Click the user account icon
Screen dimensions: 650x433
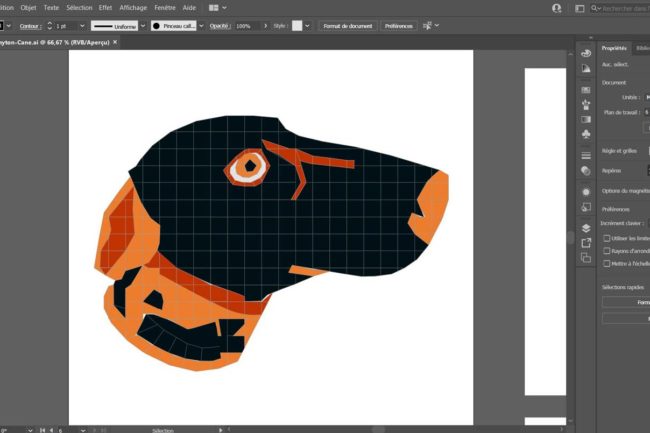556,7
